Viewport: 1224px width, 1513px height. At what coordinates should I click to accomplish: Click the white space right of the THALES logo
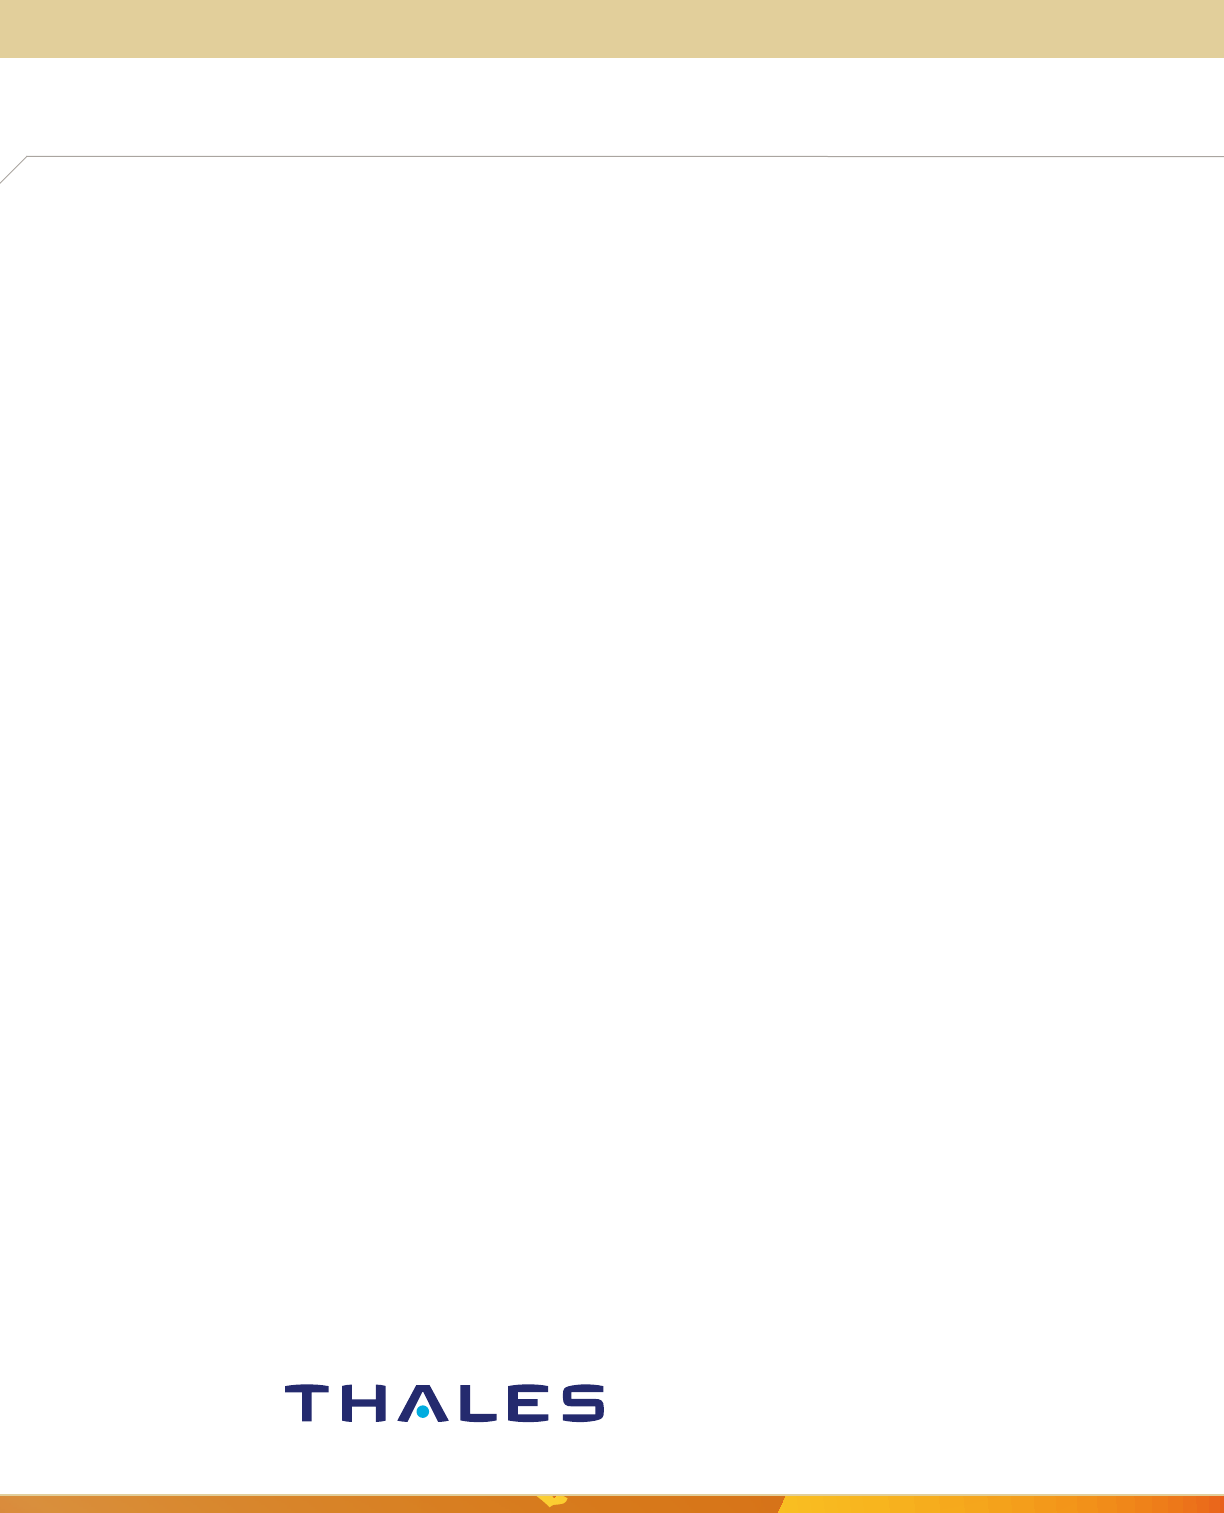900,1403
